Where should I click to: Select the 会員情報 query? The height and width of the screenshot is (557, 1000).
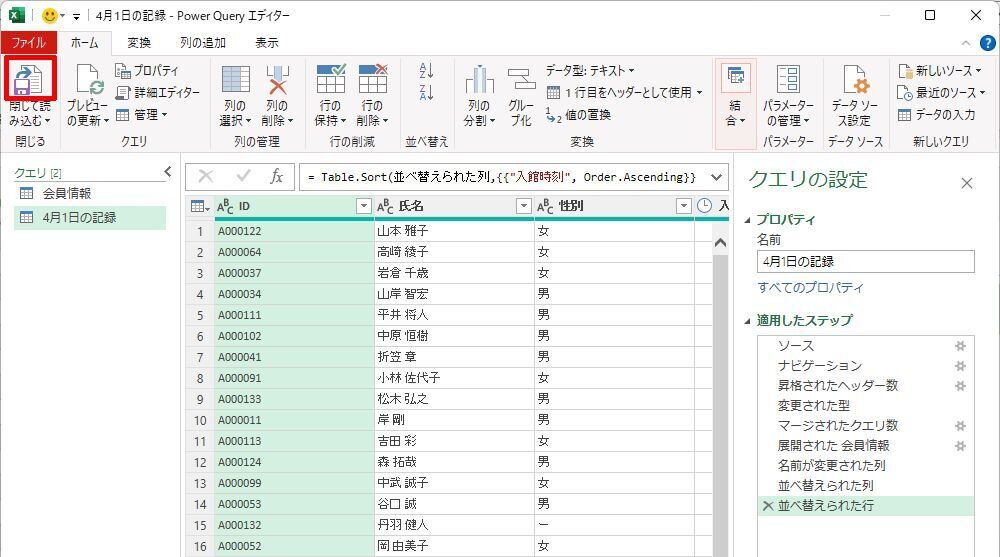[x=89, y=193]
